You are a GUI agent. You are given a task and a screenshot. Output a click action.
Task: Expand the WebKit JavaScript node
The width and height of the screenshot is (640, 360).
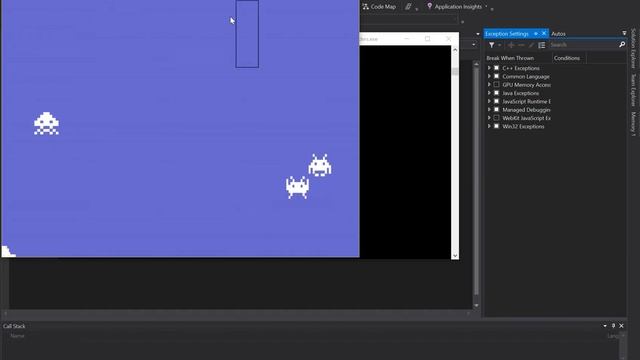[x=489, y=118]
